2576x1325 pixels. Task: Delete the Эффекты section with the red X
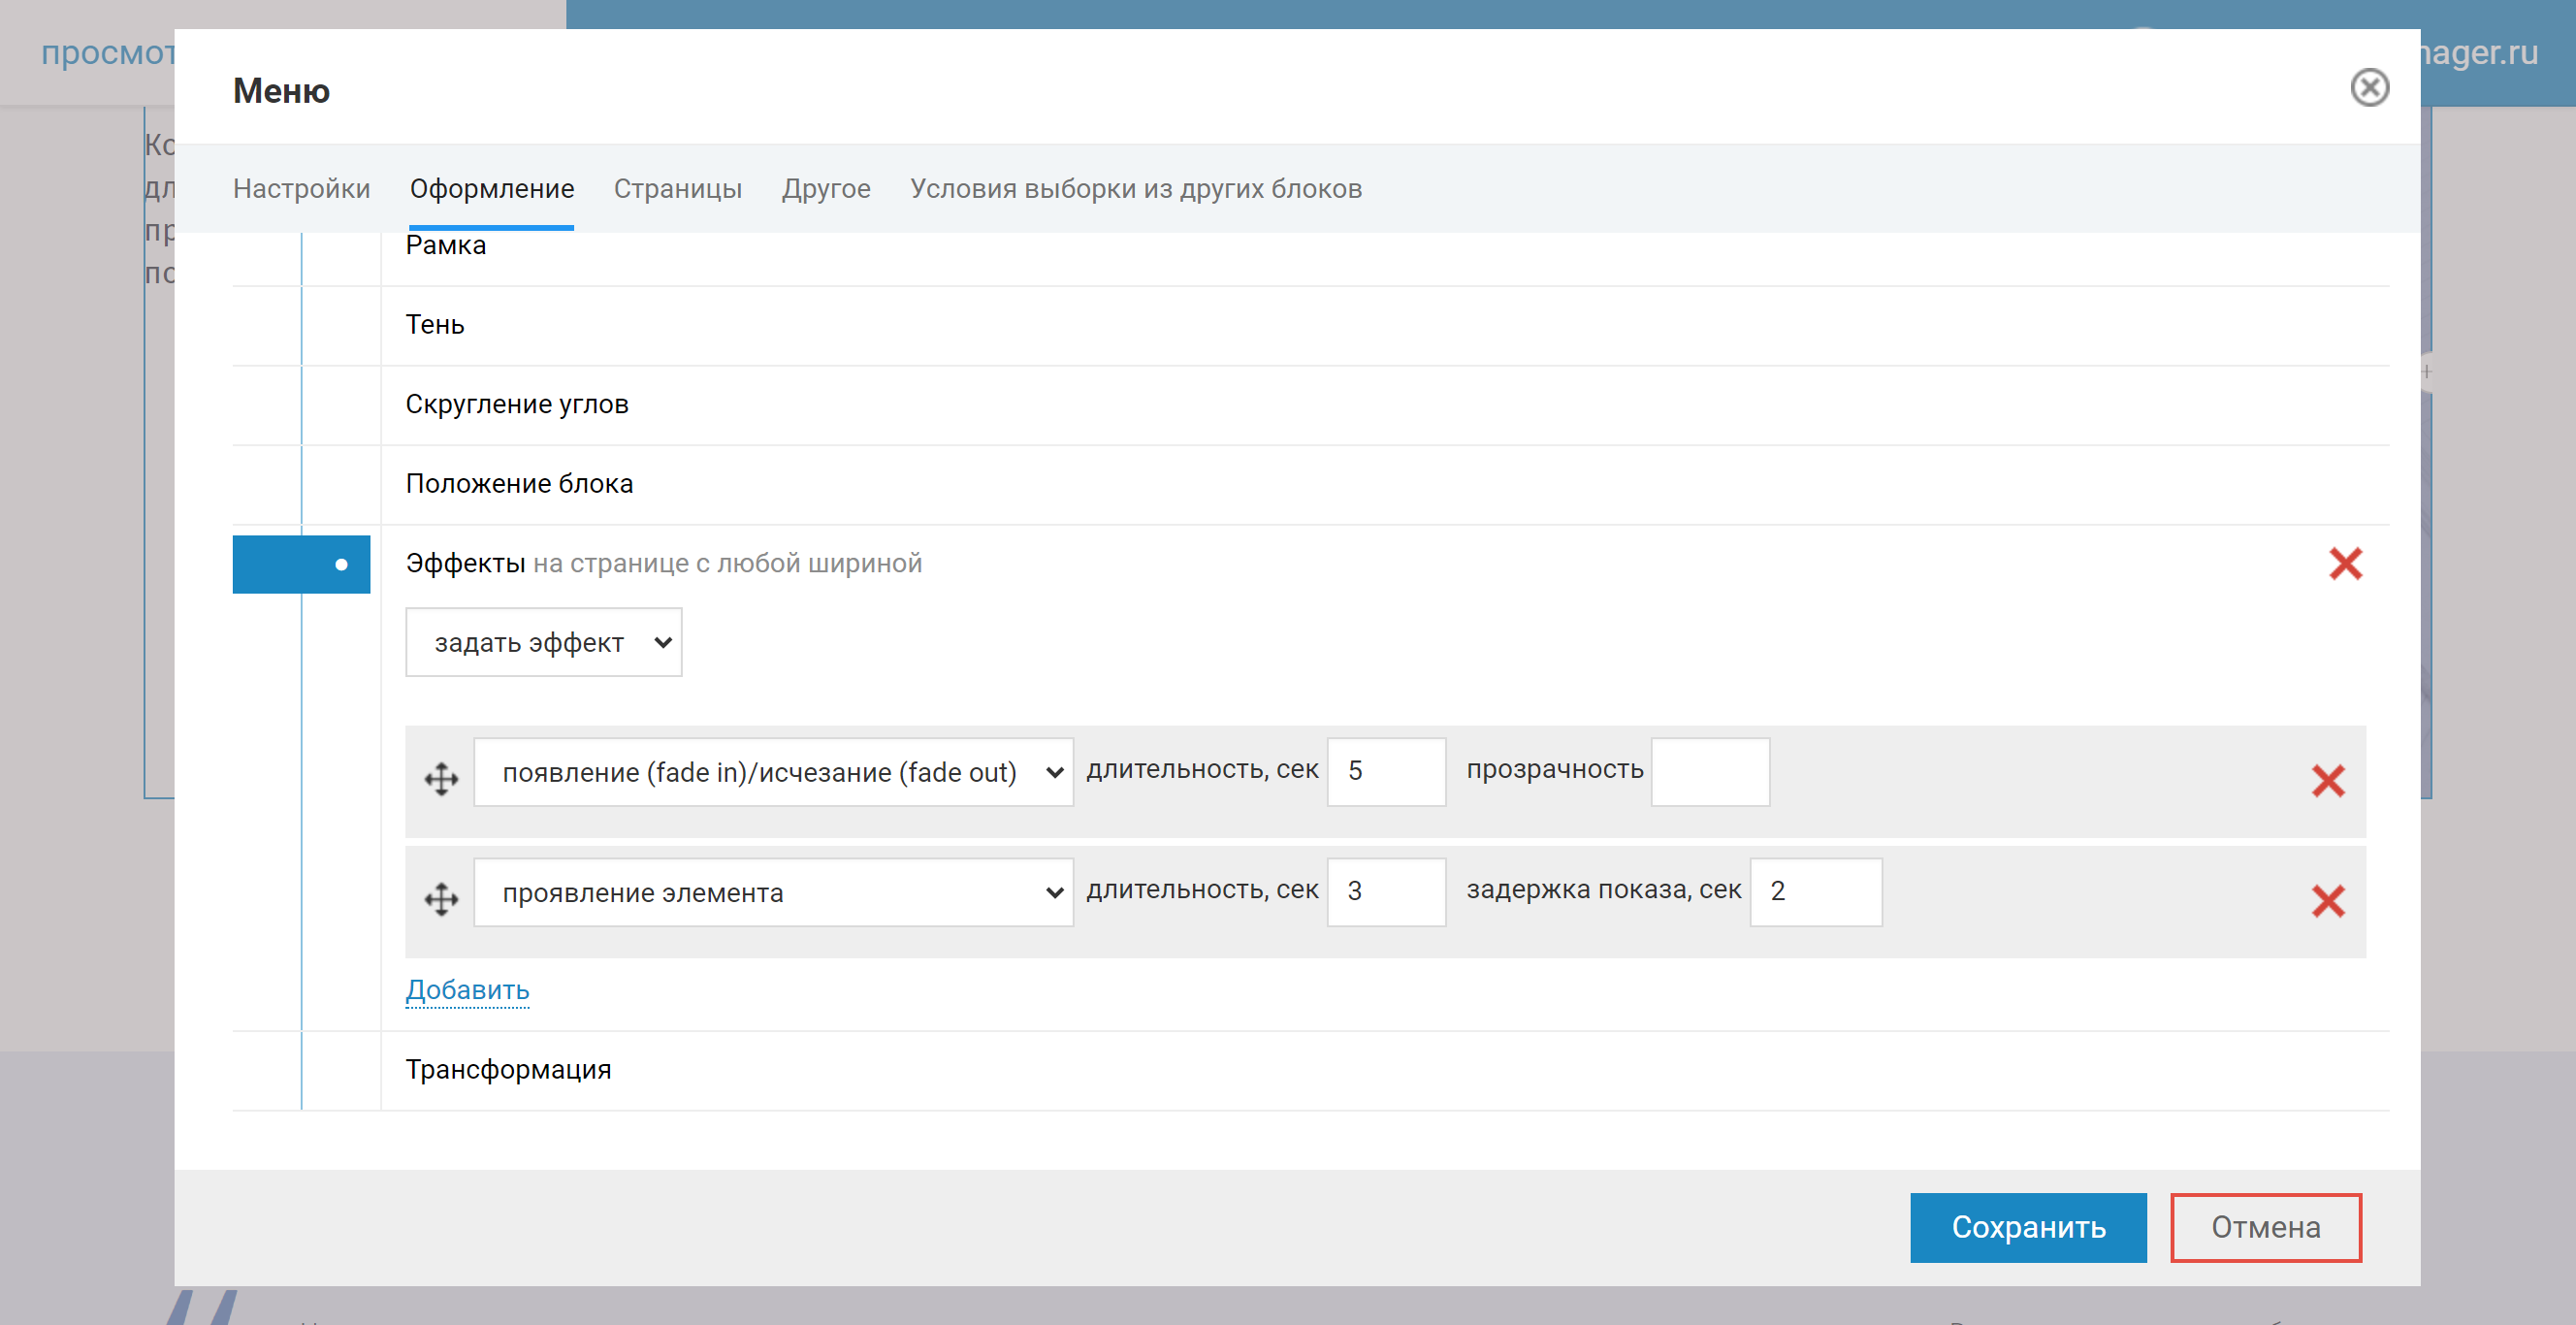click(2344, 564)
